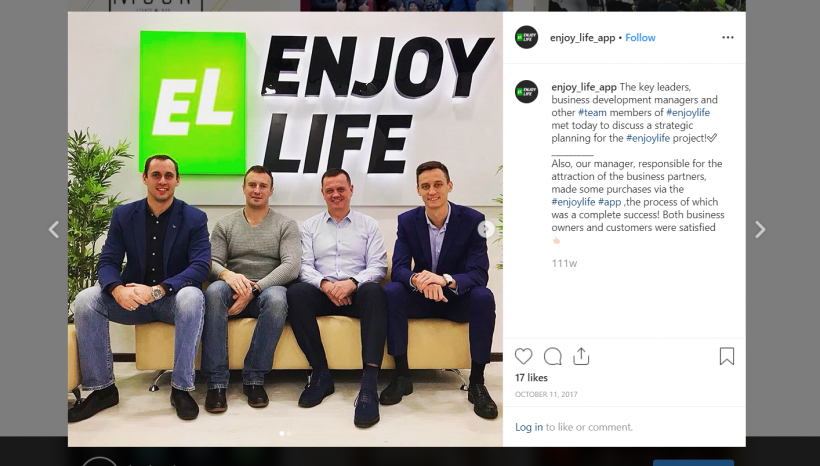Click enjoy_life_app avatar beside caption
Image resolution: width=820 pixels, height=466 pixels.
[526, 92]
